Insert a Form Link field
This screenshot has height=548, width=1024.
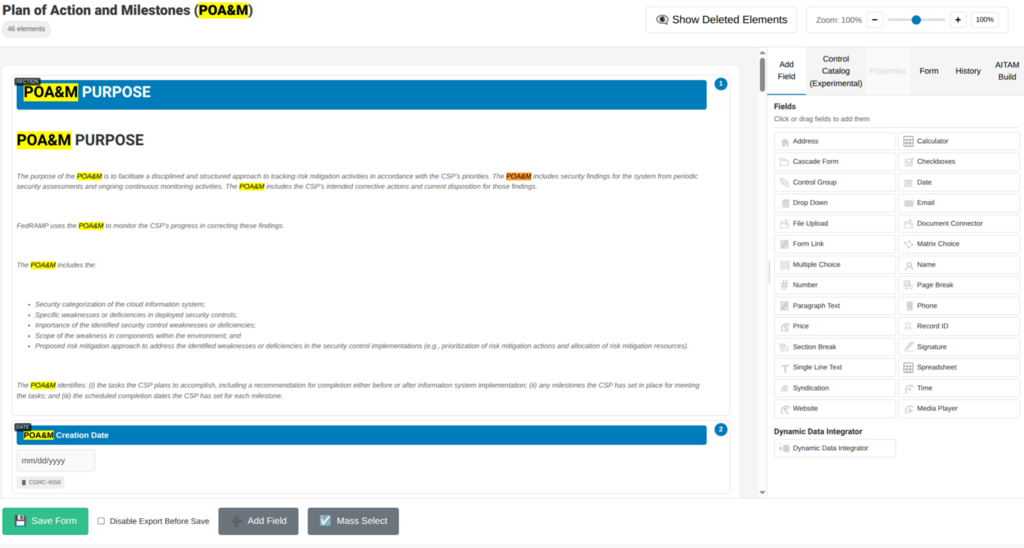(x=834, y=244)
